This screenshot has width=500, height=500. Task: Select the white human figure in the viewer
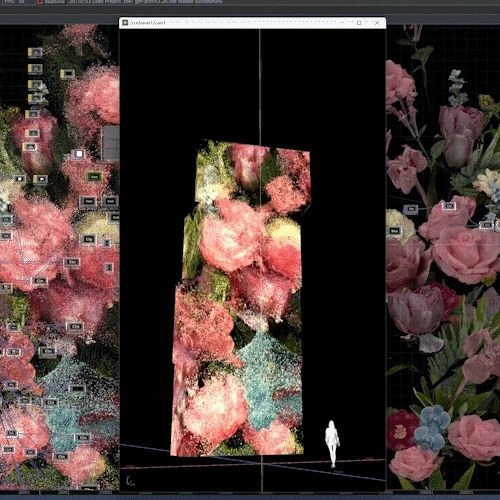click(332, 443)
